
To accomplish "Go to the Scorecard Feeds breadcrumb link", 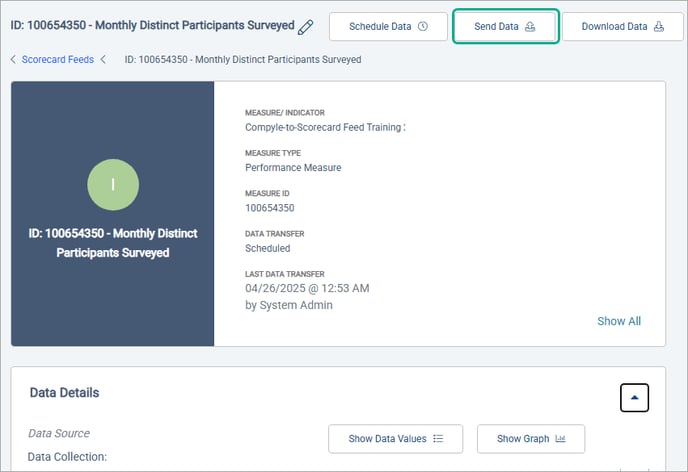I will point(58,60).
